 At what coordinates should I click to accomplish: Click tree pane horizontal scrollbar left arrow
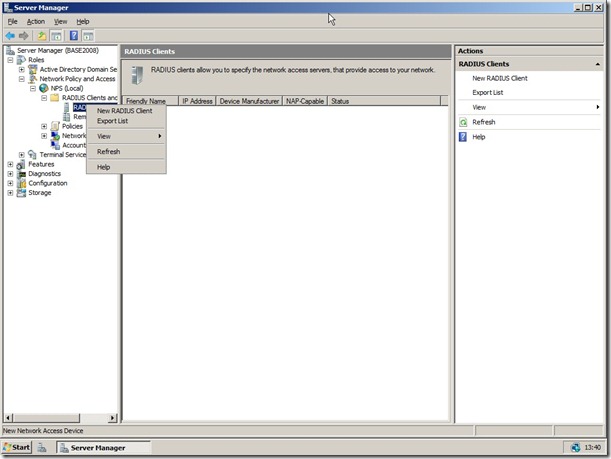click(x=8, y=418)
